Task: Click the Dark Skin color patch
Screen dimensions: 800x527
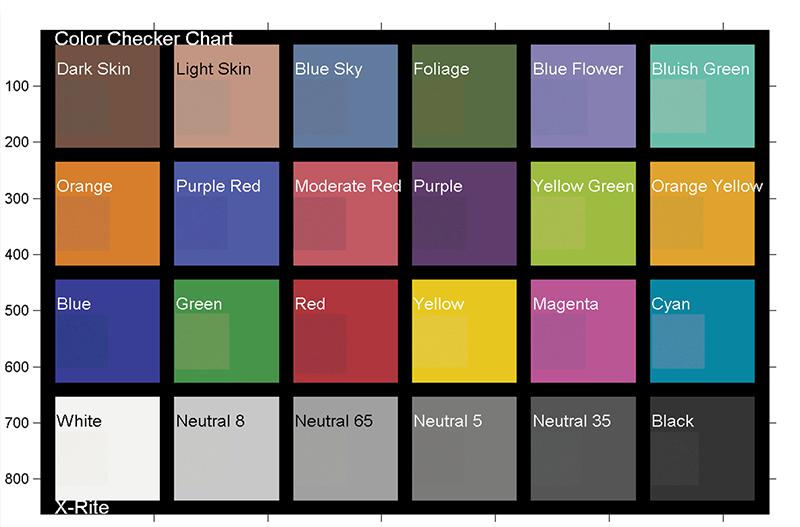Action: [107, 96]
